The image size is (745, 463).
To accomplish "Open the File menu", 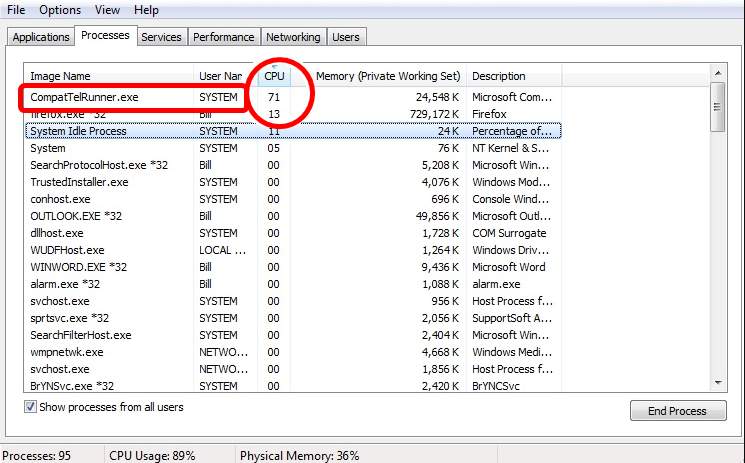I will [16, 10].
